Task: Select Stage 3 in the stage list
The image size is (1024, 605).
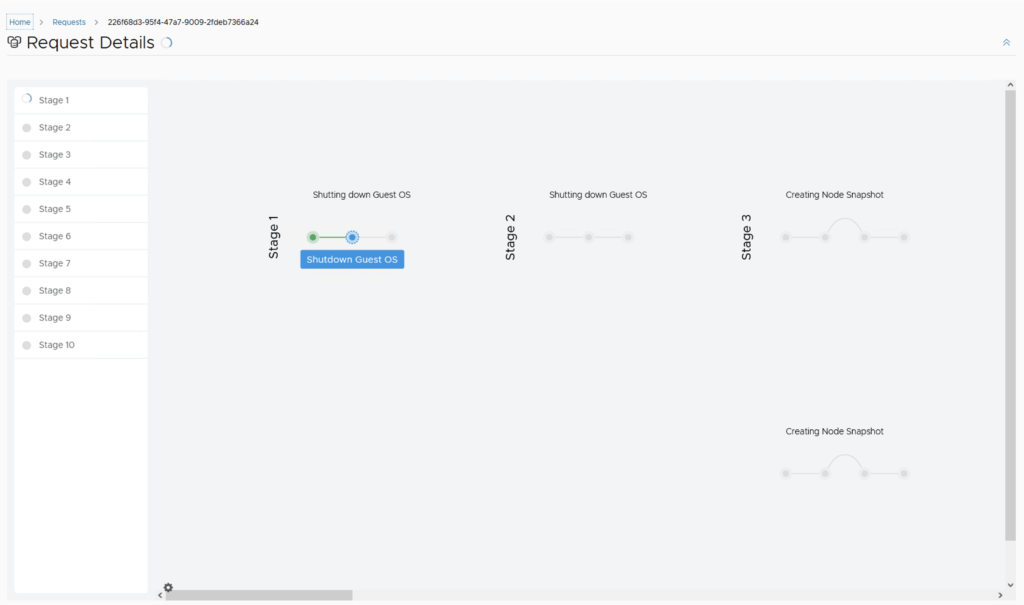Action: [55, 155]
